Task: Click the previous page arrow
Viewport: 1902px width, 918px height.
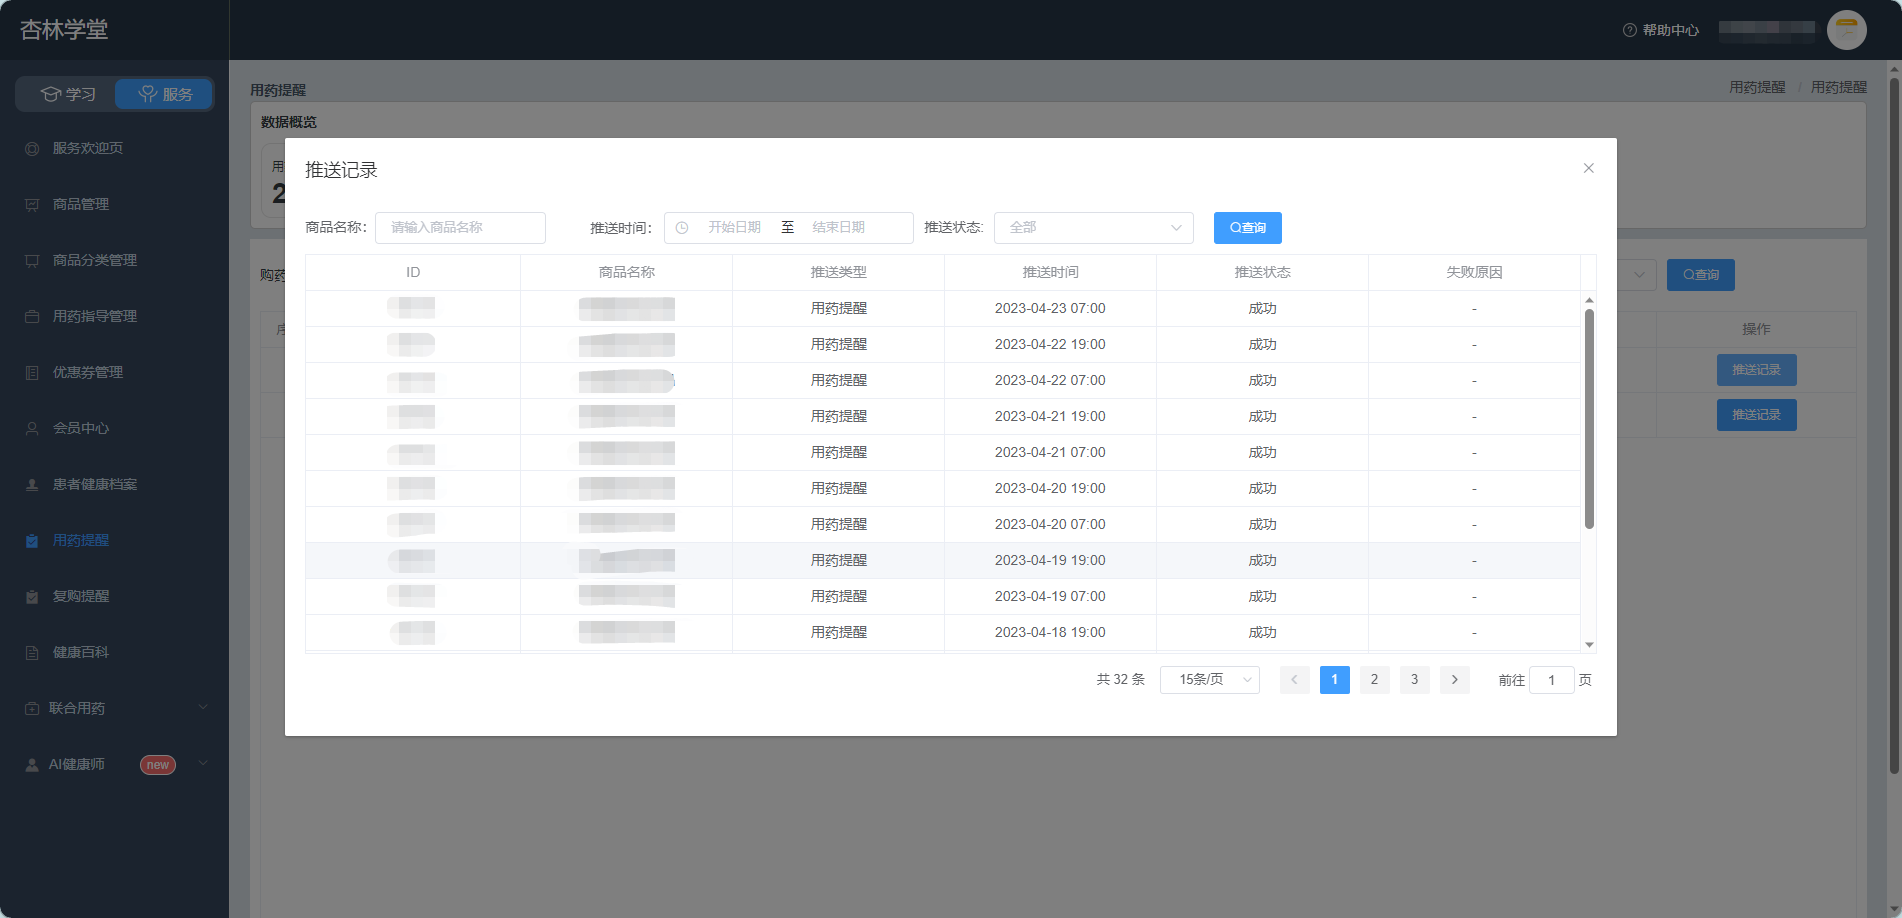Action: pos(1295,680)
